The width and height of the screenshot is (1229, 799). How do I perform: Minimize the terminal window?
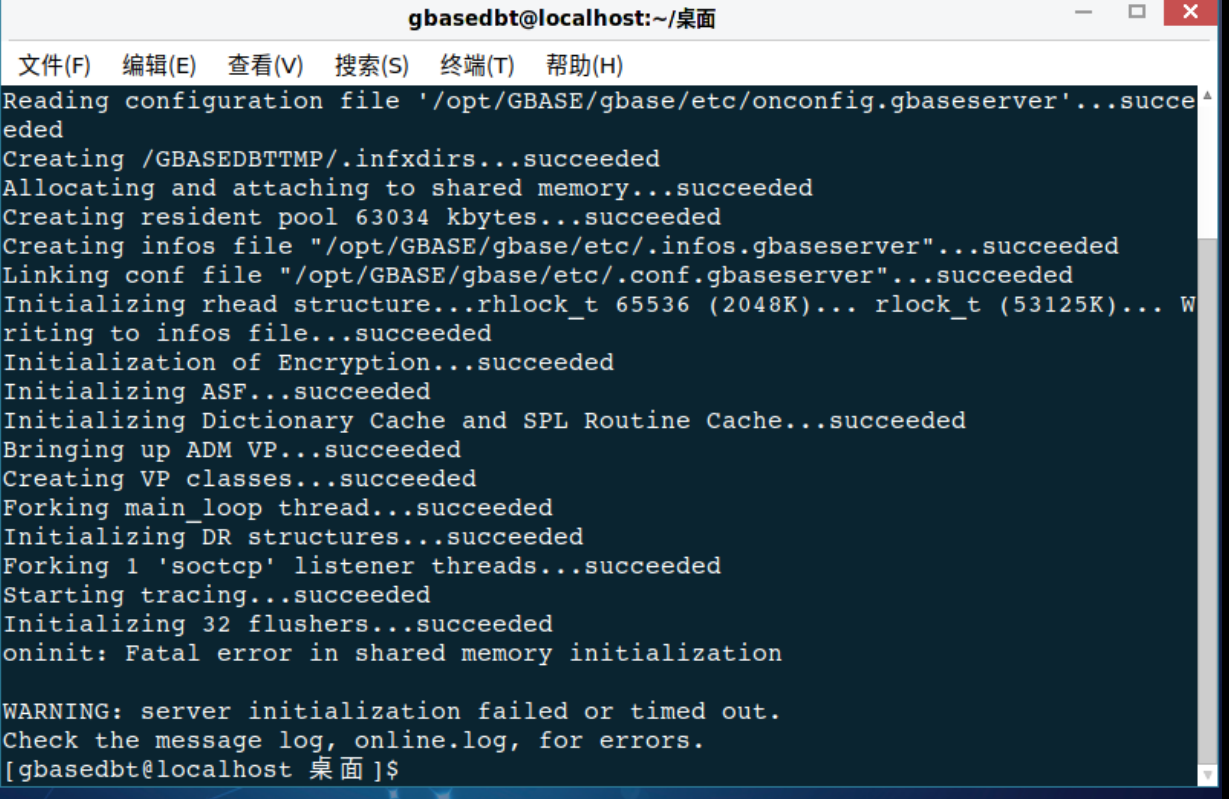[x=1085, y=14]
